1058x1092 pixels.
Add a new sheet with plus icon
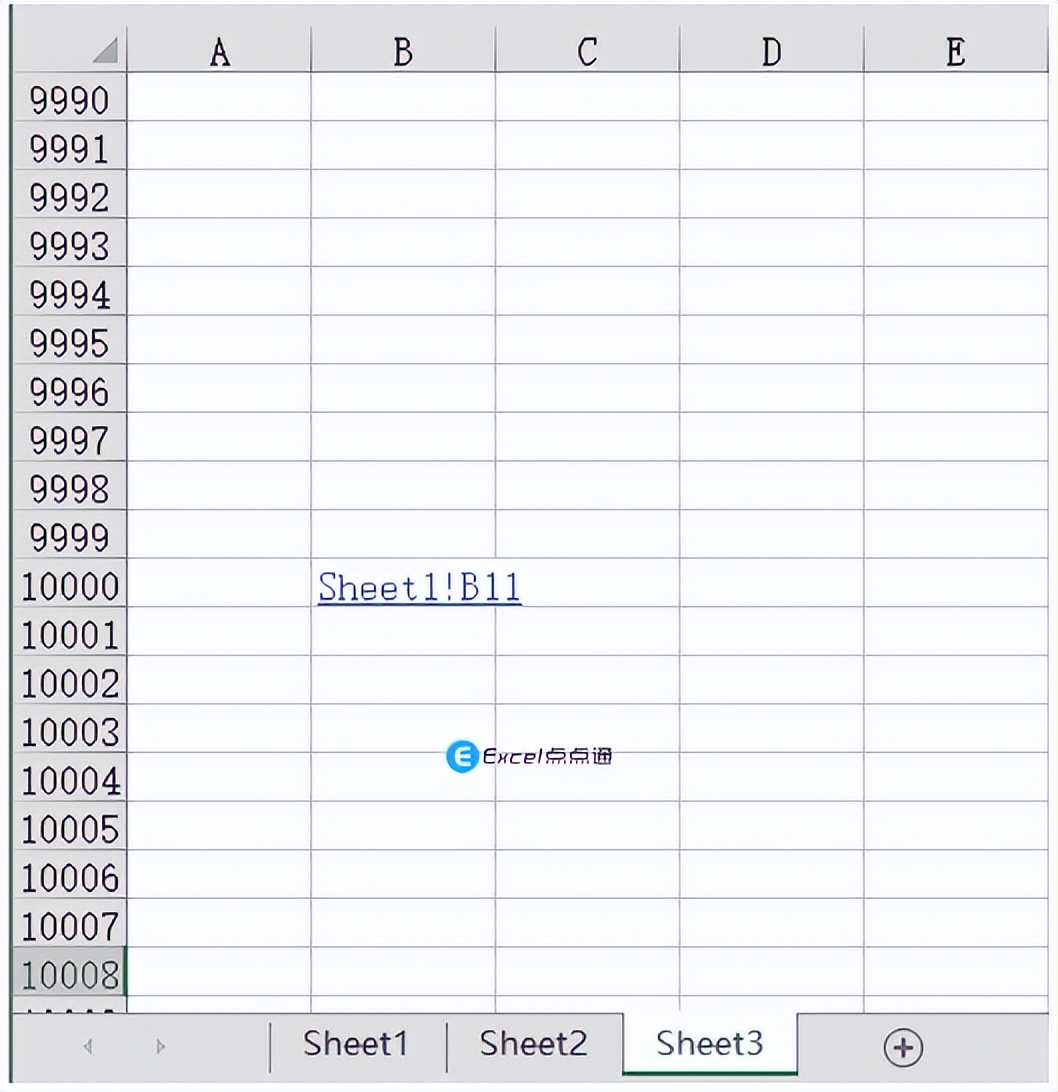click(x=903, y=1047)
